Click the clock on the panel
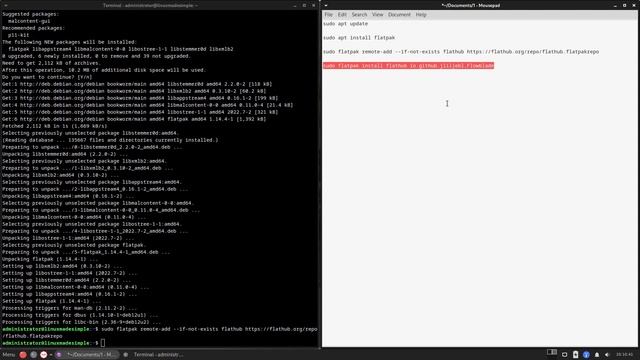 coord(624,355)
